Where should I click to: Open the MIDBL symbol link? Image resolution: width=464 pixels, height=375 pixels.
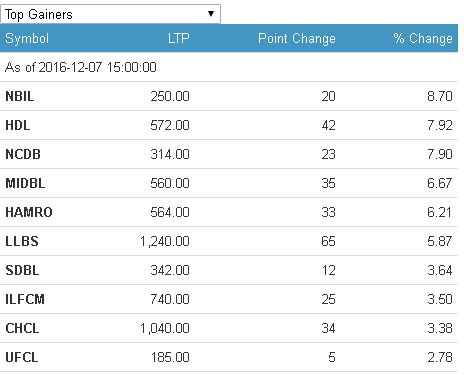click(25, 183)
